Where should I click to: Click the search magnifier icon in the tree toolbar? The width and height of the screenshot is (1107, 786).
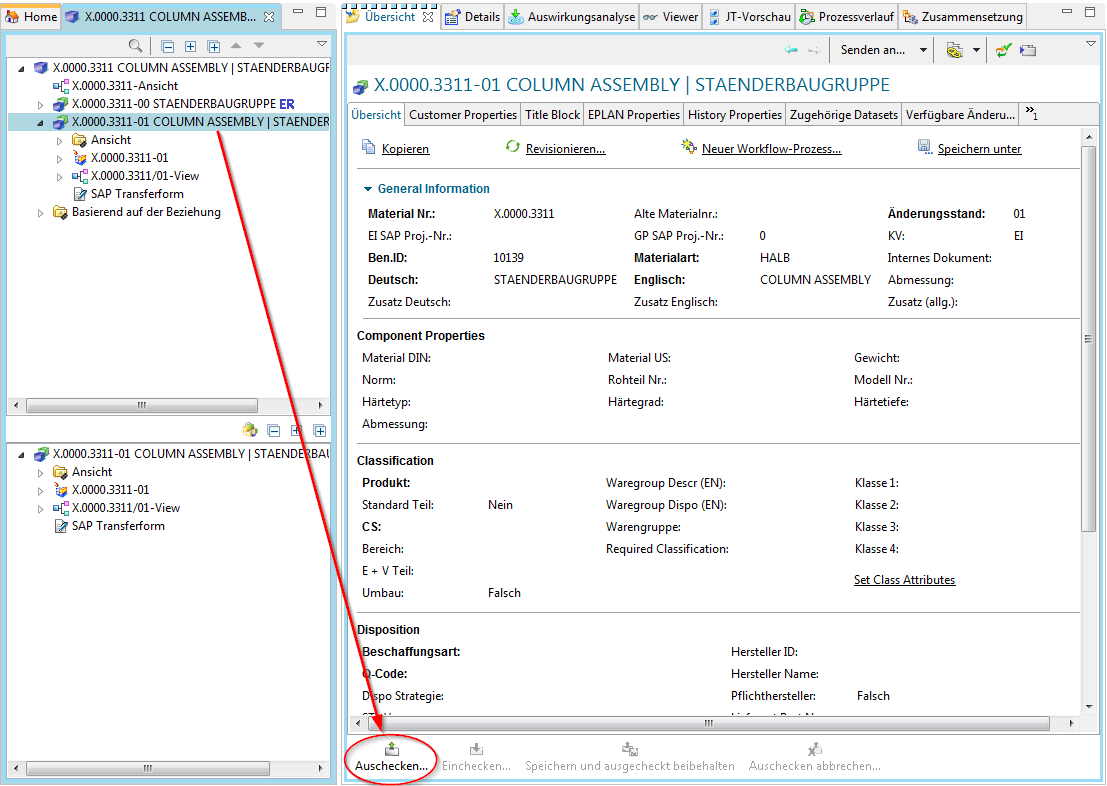point(135,46)
